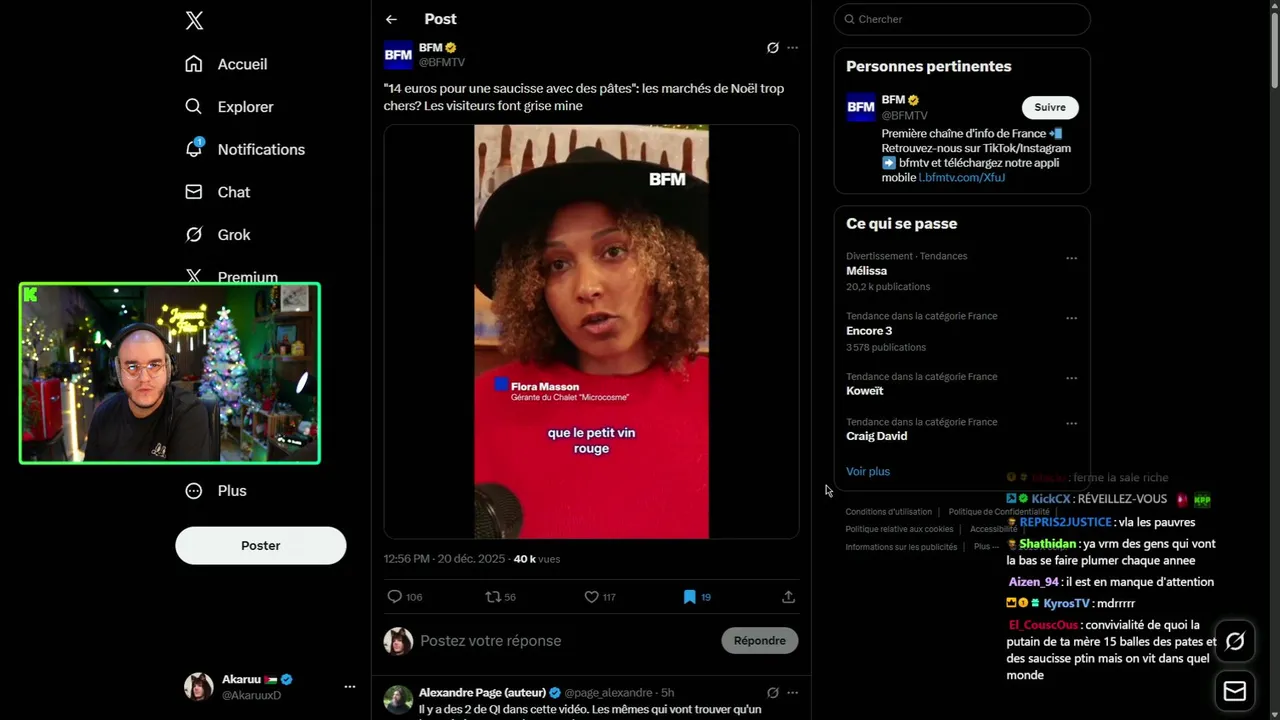Open Politique relative aux cookies link
This screenshot has height=720, width=1280.
pos(899,529)
